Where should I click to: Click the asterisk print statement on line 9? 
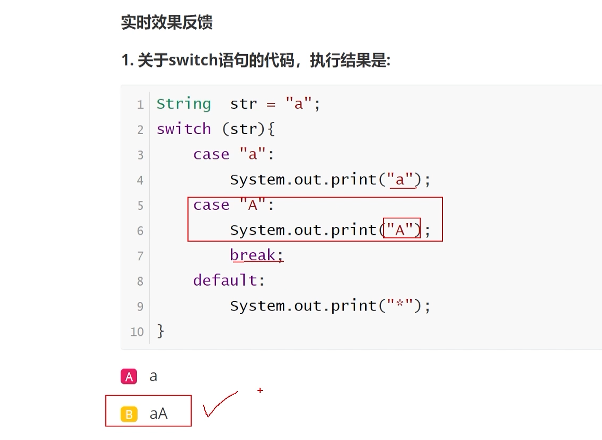click(331, 306)
